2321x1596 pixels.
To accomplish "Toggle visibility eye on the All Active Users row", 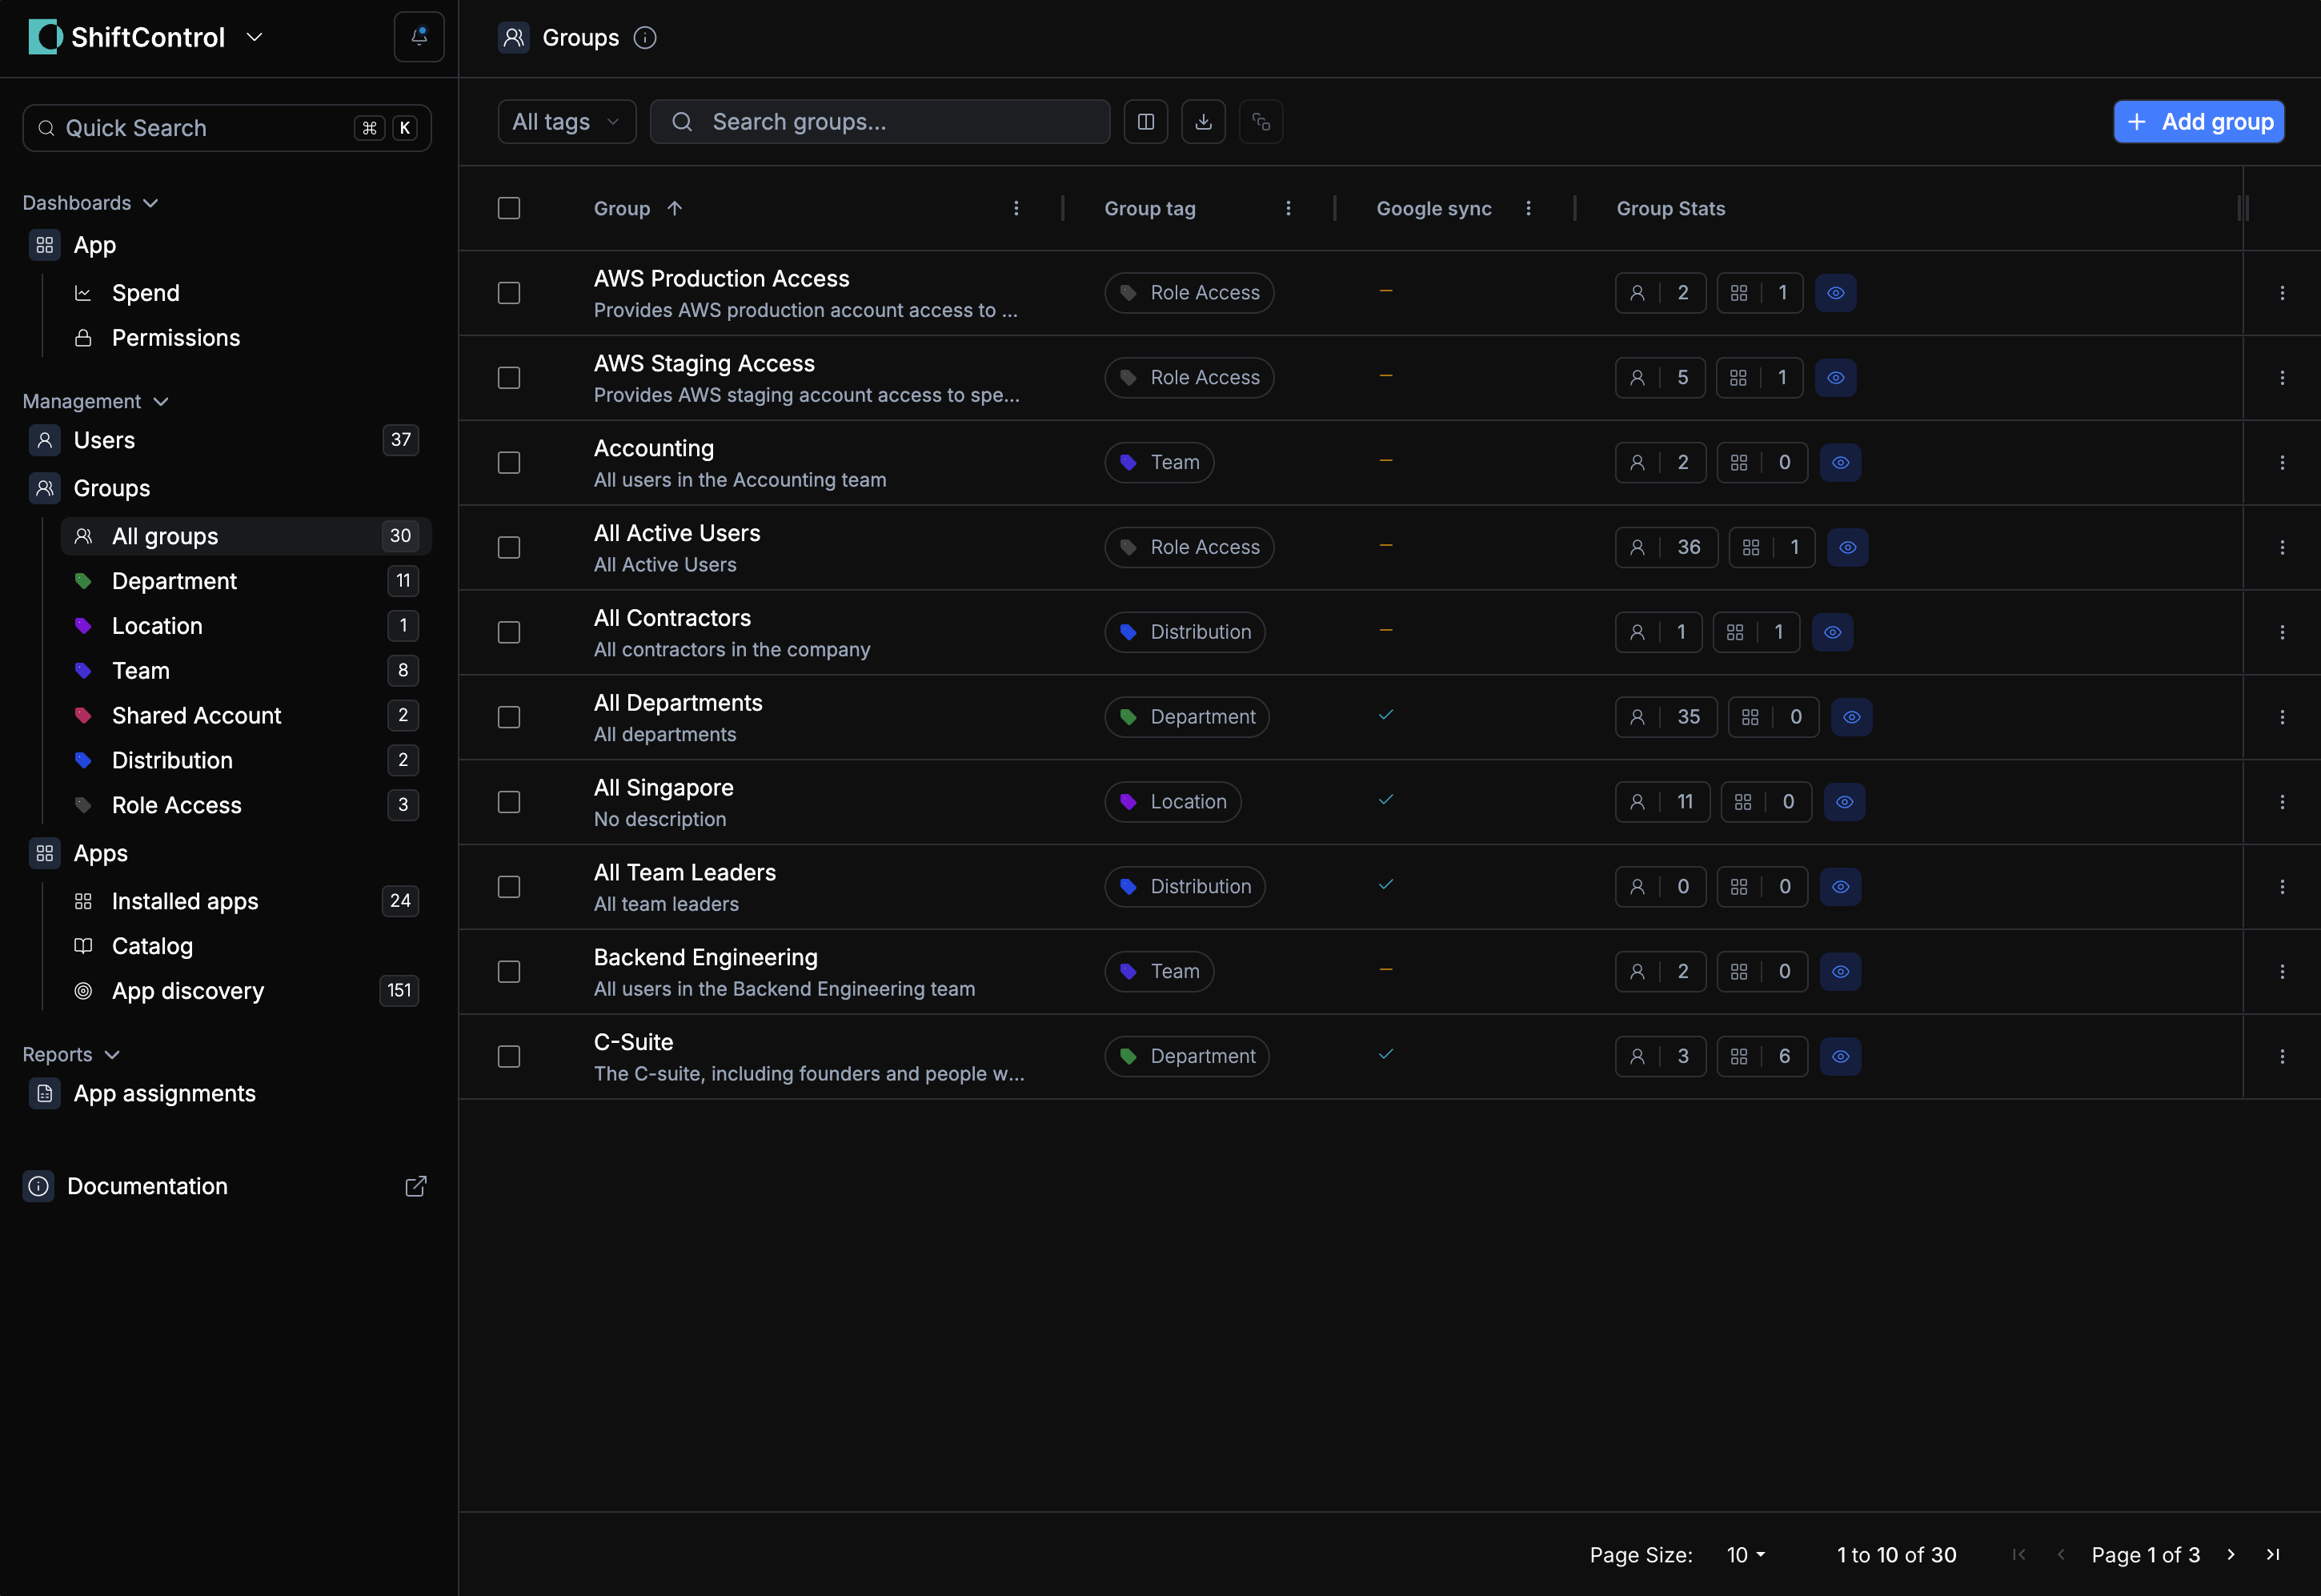I will [x=1847, y=547].
